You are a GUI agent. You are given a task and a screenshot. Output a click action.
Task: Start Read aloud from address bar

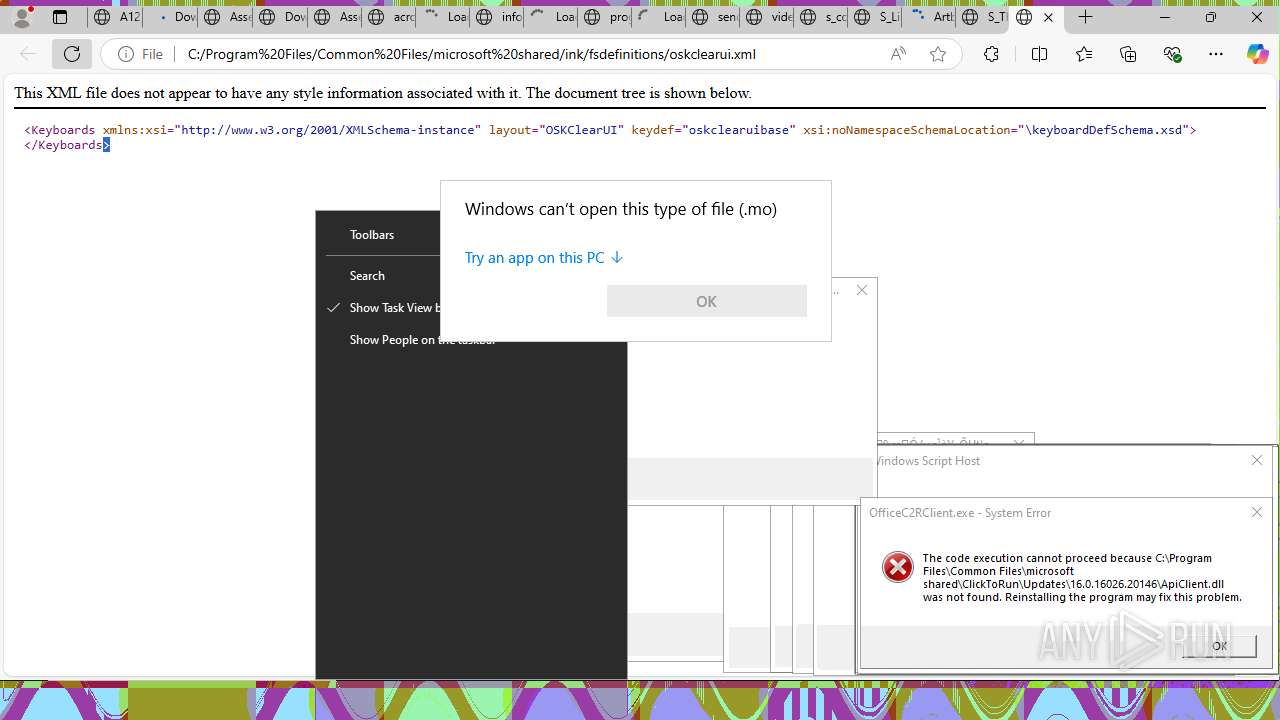898,54
